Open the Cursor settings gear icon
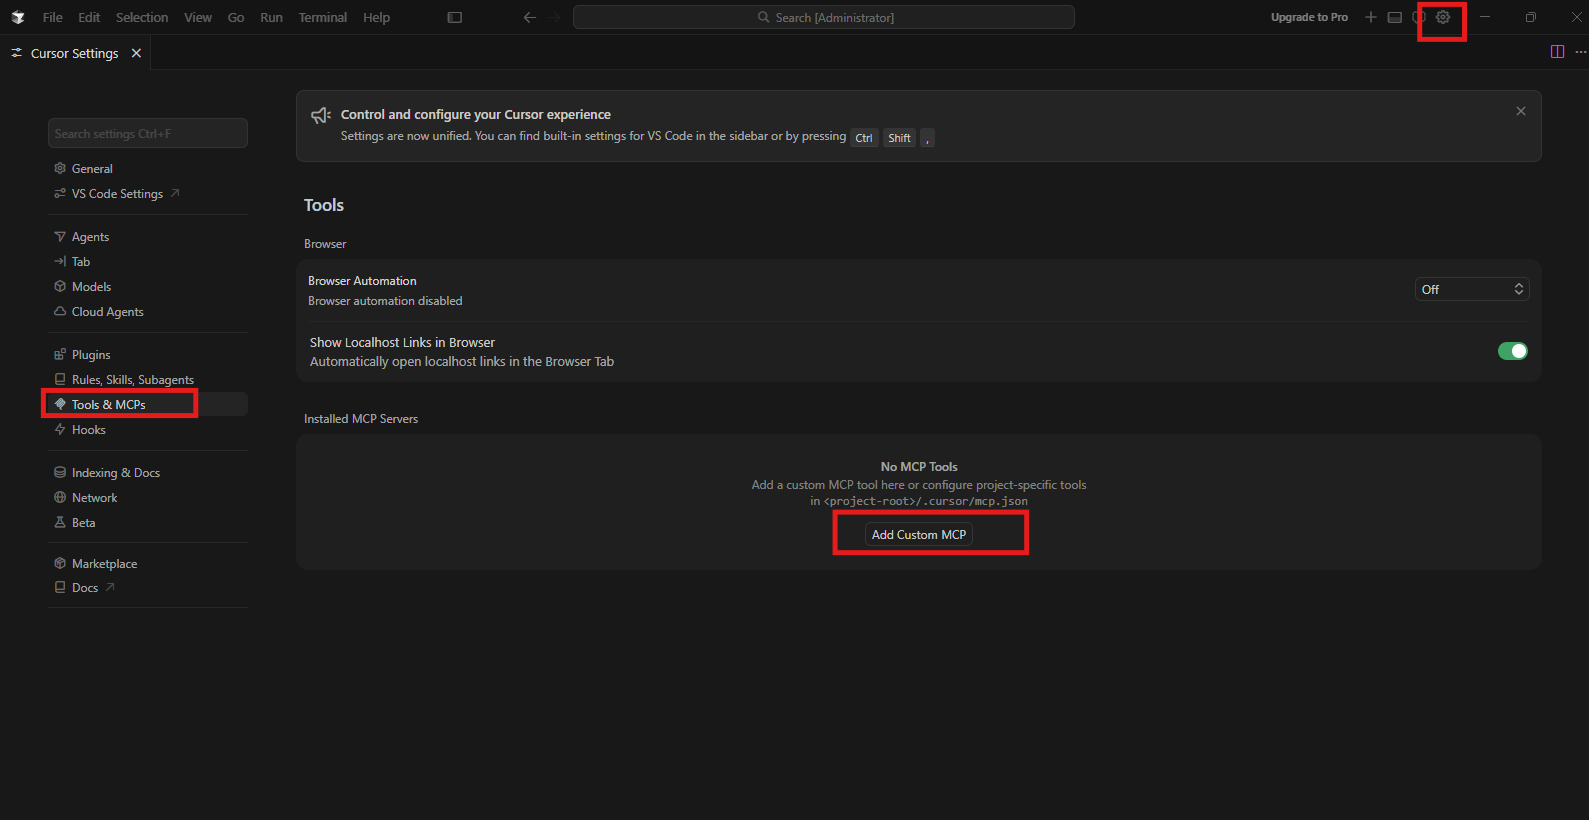This screenshot has height=820, width=1589. click(1442, 17)
